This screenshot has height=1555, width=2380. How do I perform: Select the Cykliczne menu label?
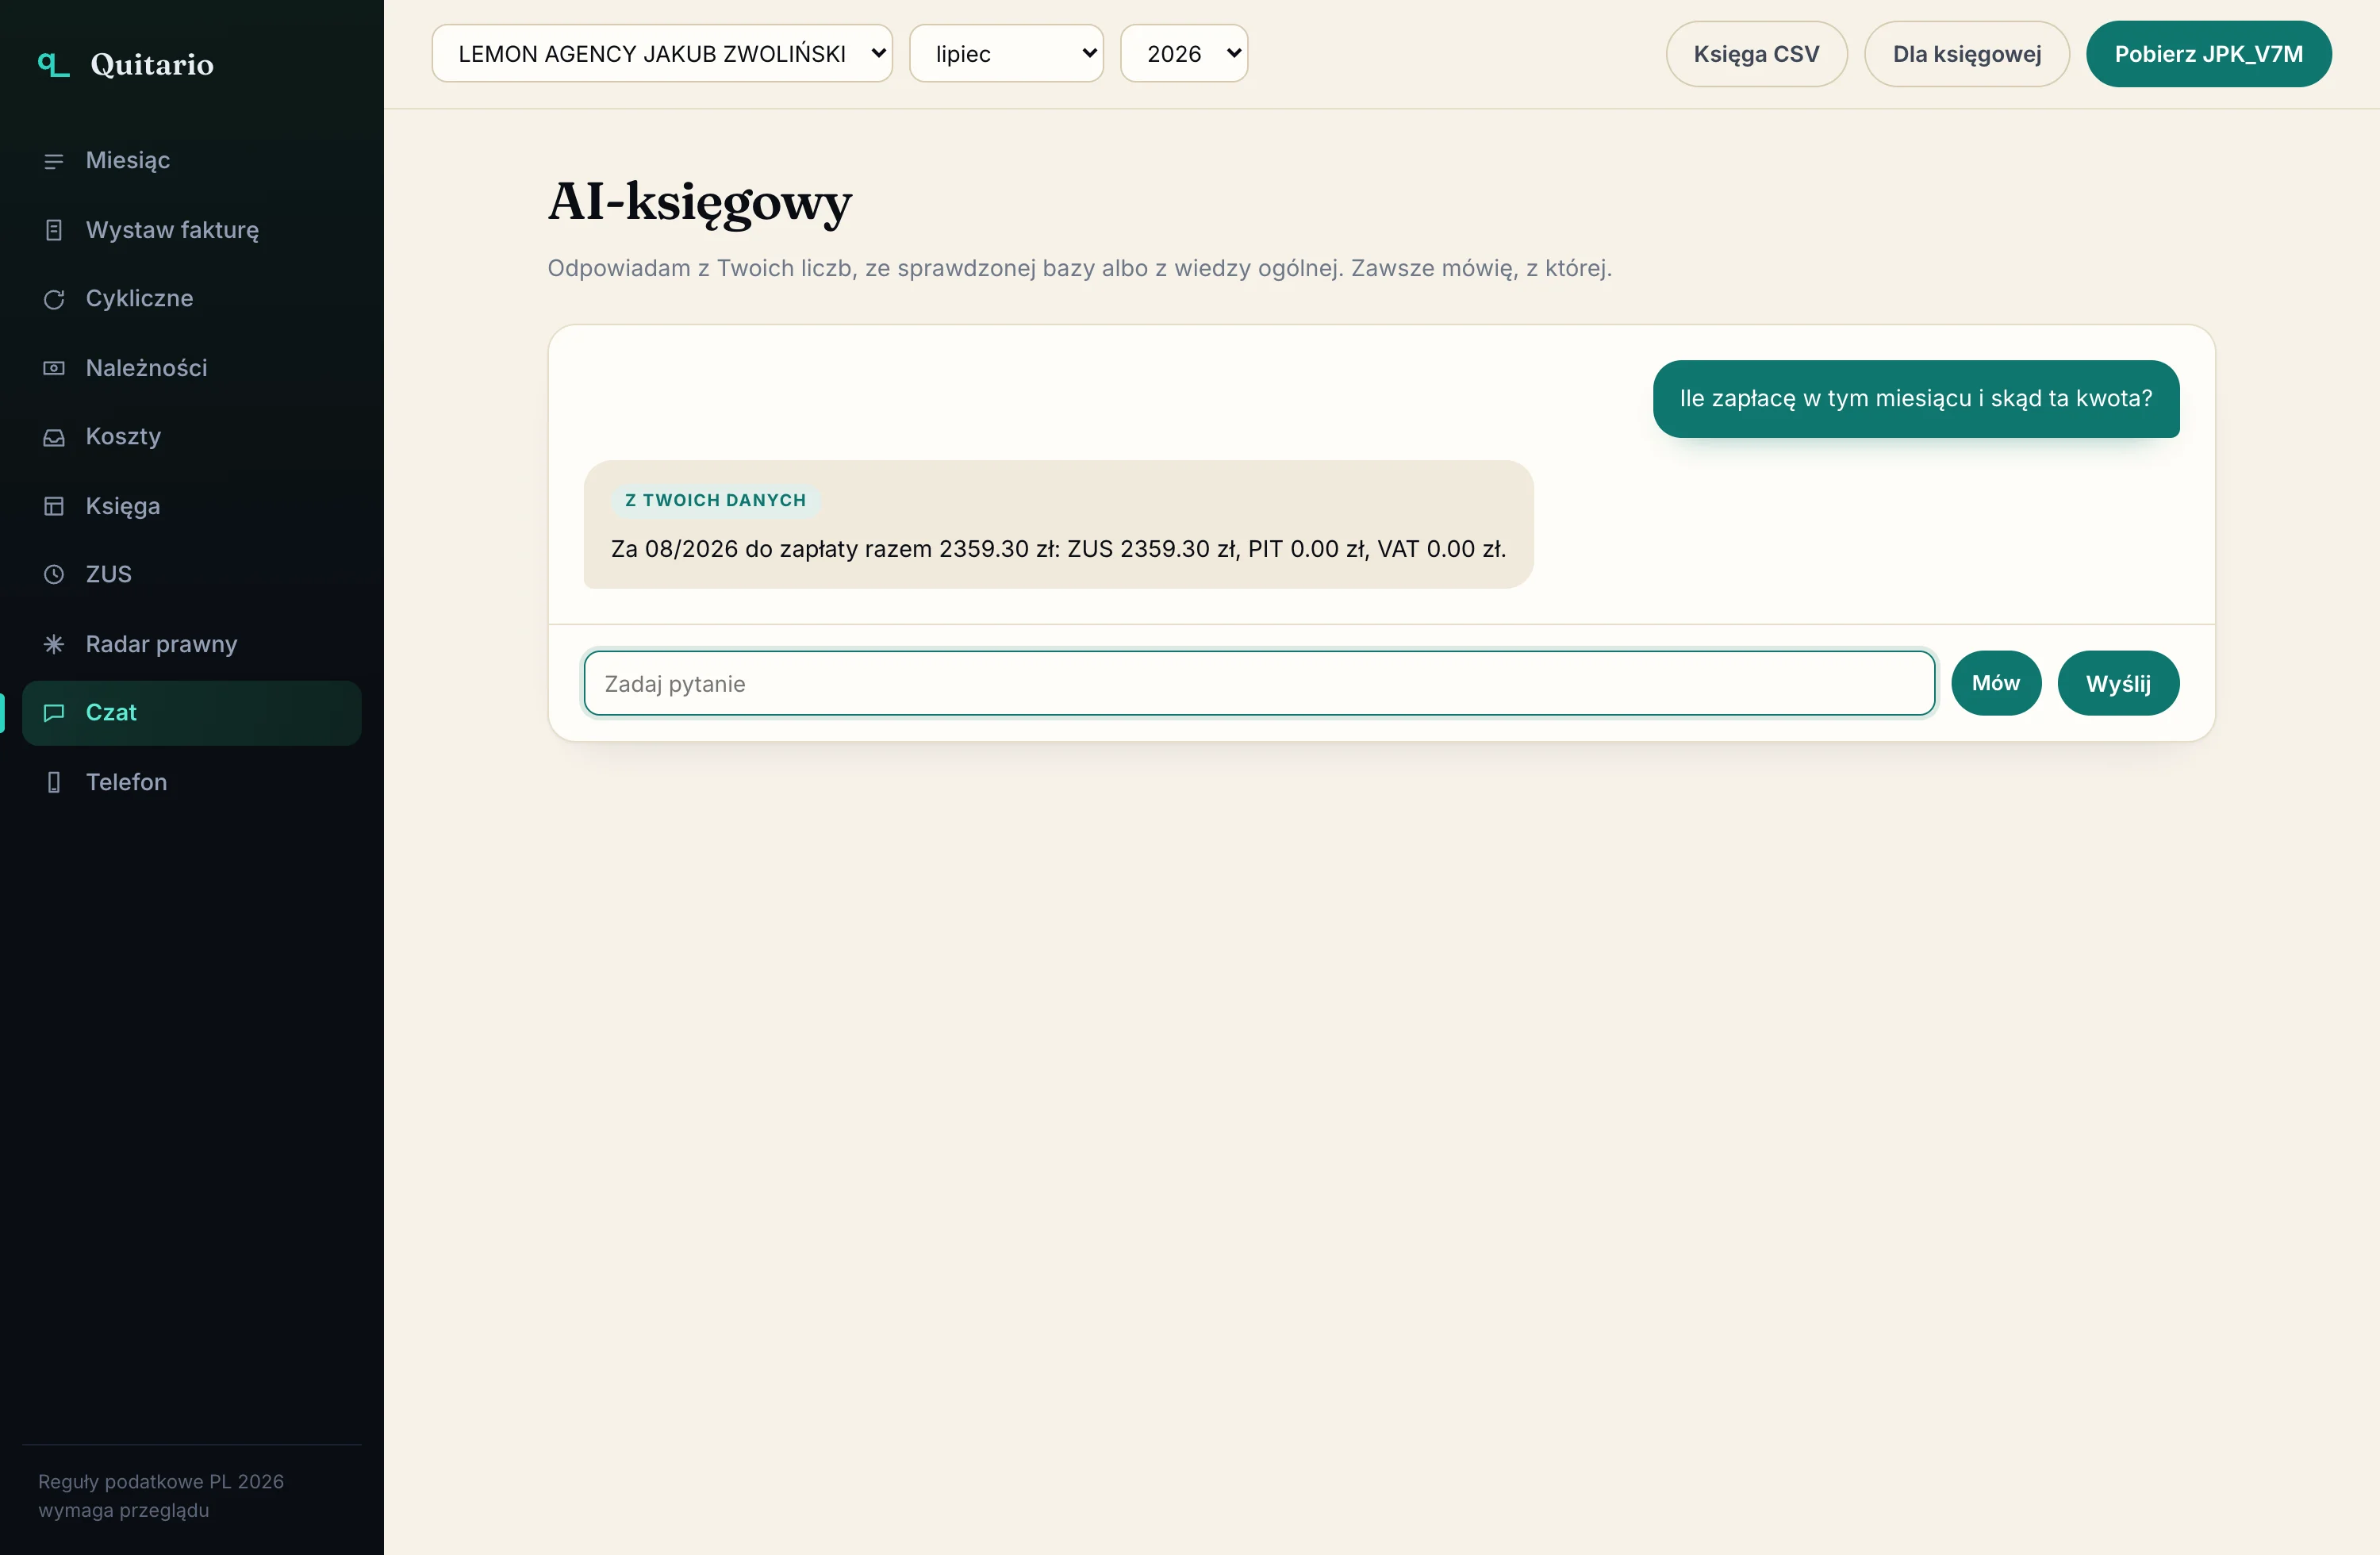point(139,299)
